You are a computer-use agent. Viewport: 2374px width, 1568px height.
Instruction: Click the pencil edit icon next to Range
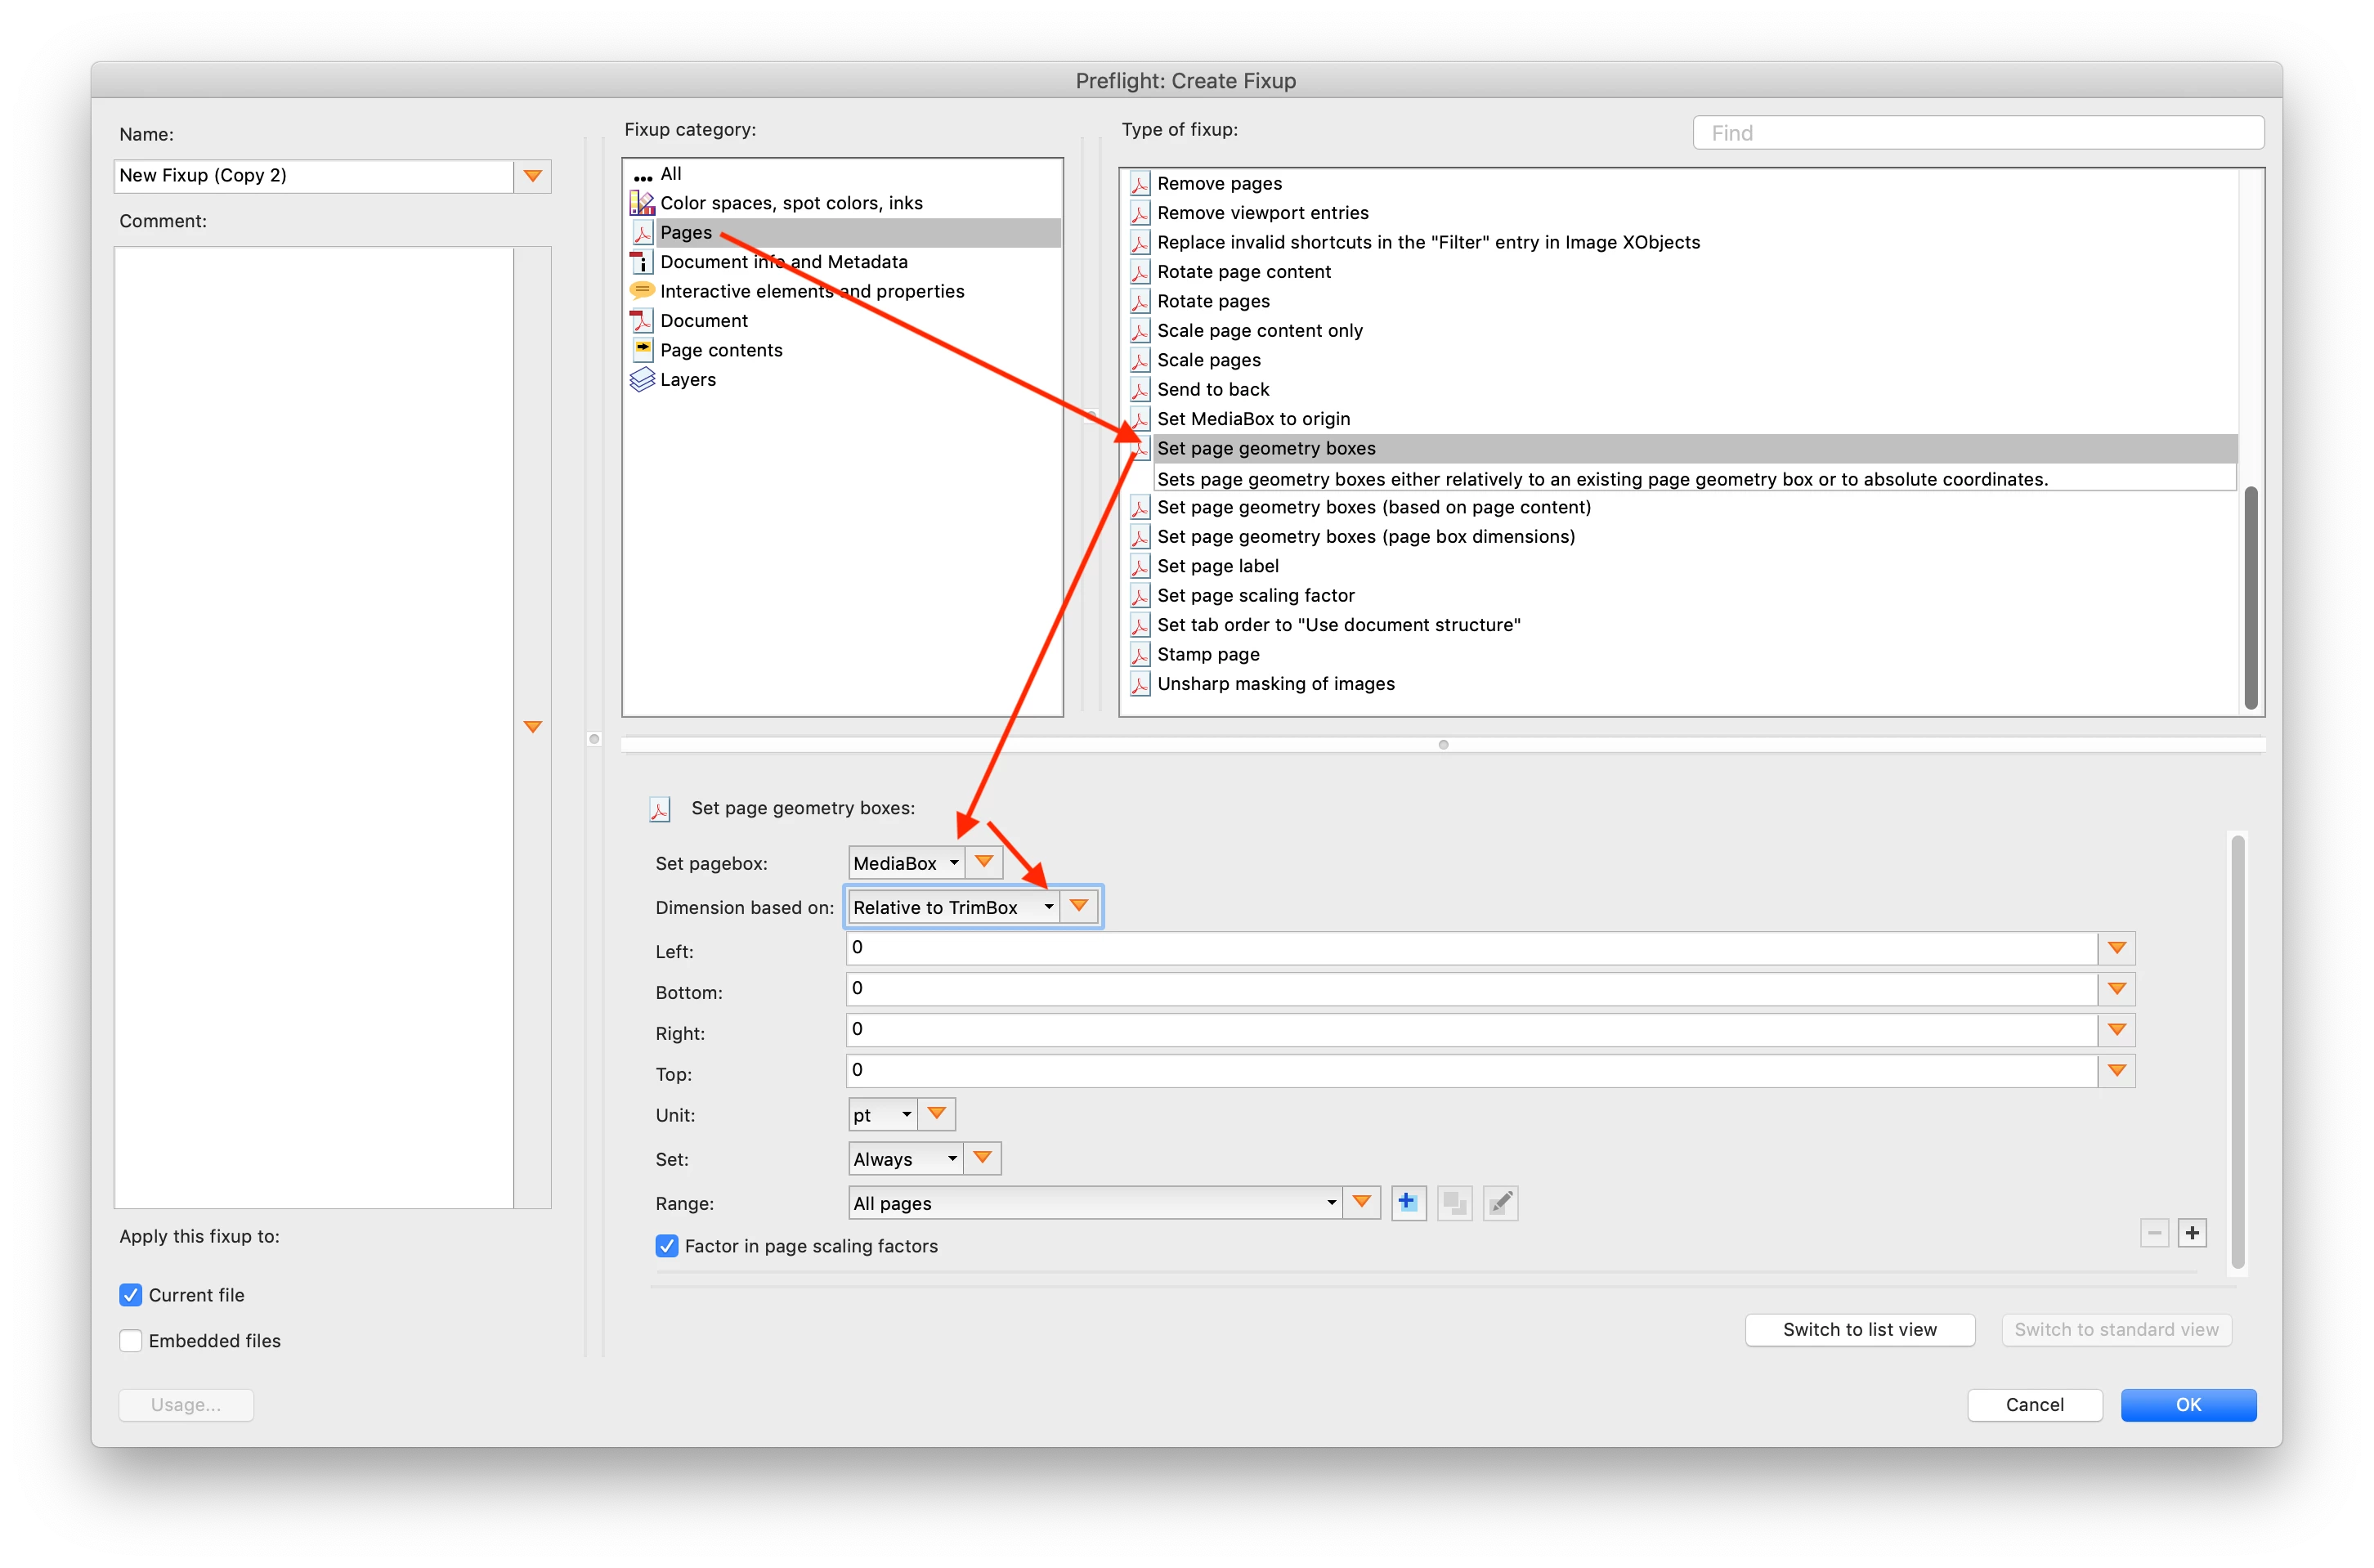pos(1500,1202)
